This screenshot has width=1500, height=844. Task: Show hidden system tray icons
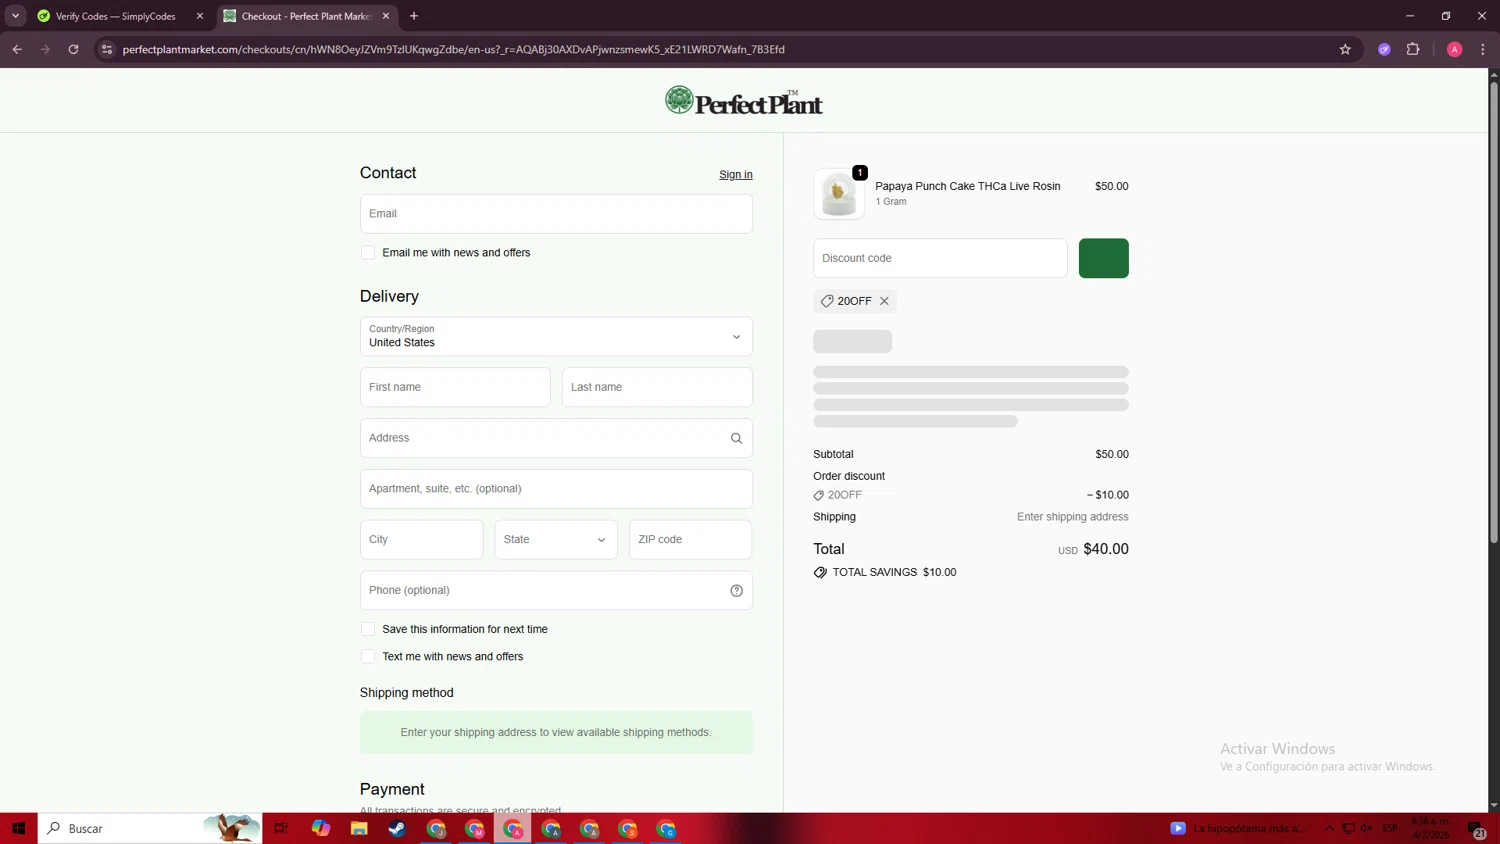(x=1329, y=828)
